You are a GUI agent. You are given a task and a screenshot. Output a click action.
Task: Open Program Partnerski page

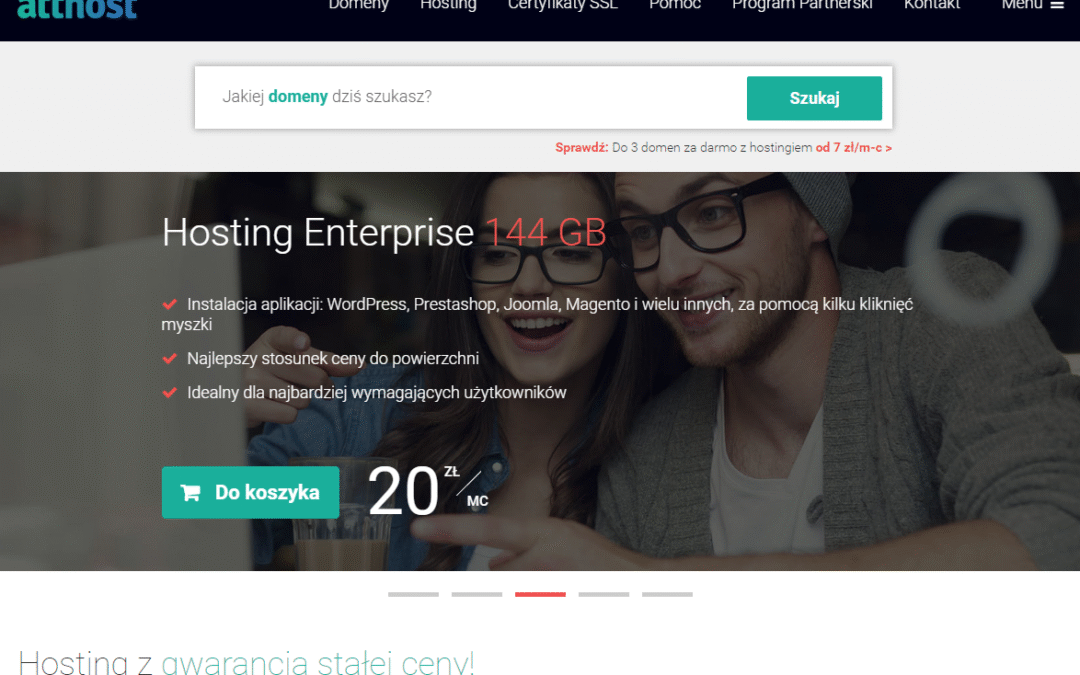(x=802, y=6)
